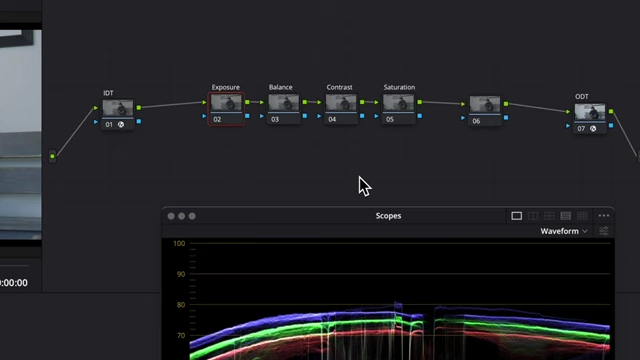Click the viewer image preview
The width and height of the screenshot is (640, 360).
coord(20,135)
